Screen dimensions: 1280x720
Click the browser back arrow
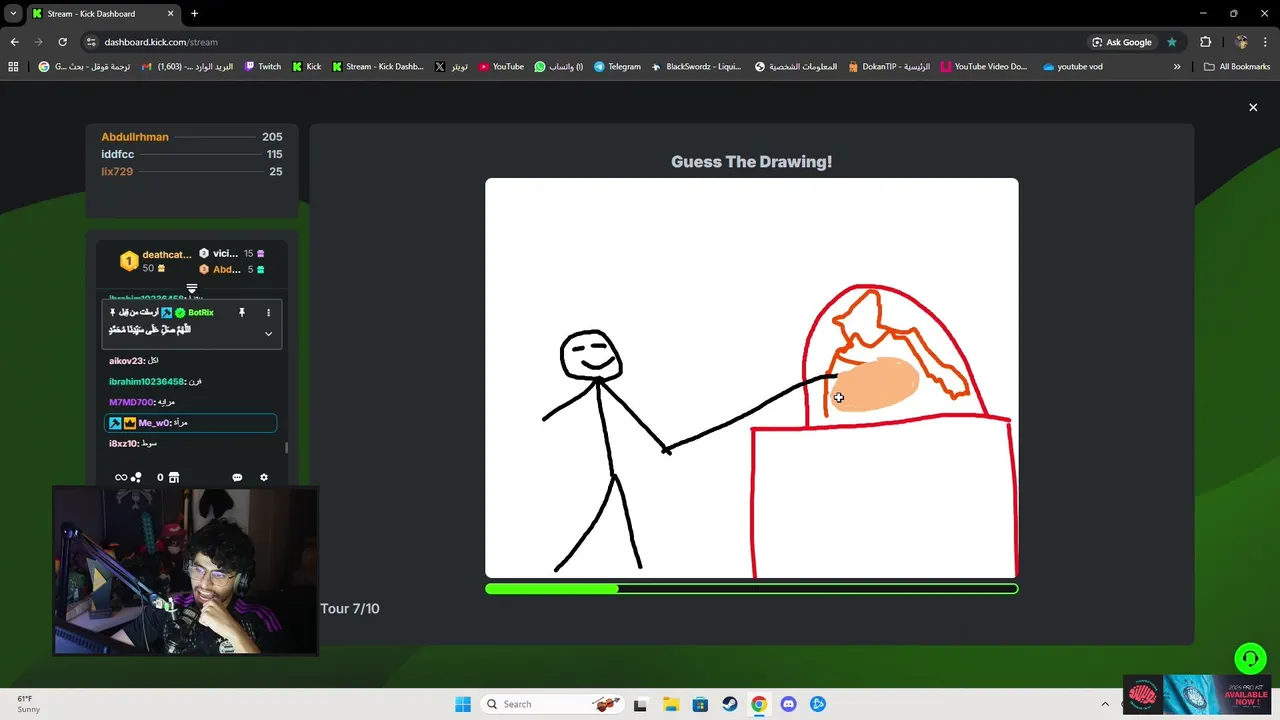click(14, 42)
